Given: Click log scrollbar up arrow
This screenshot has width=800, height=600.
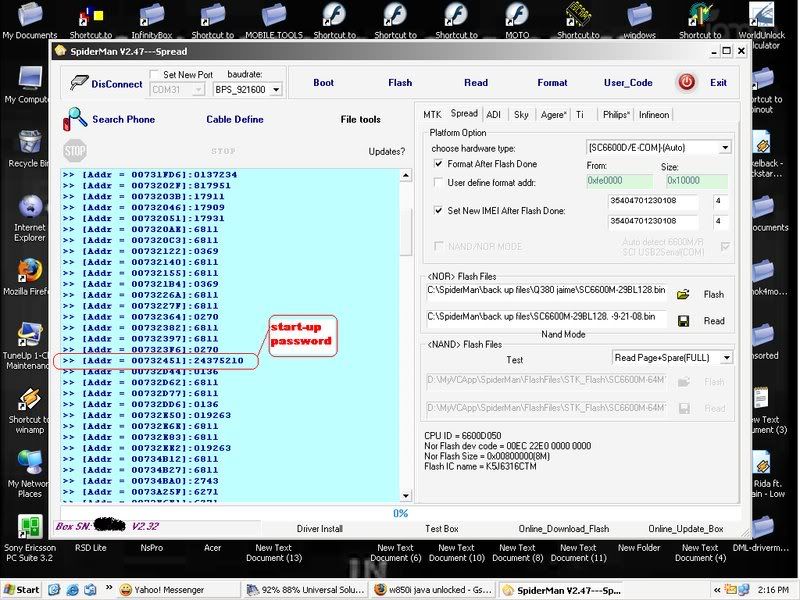Looking at the screenshot, I should click(406, 176).
